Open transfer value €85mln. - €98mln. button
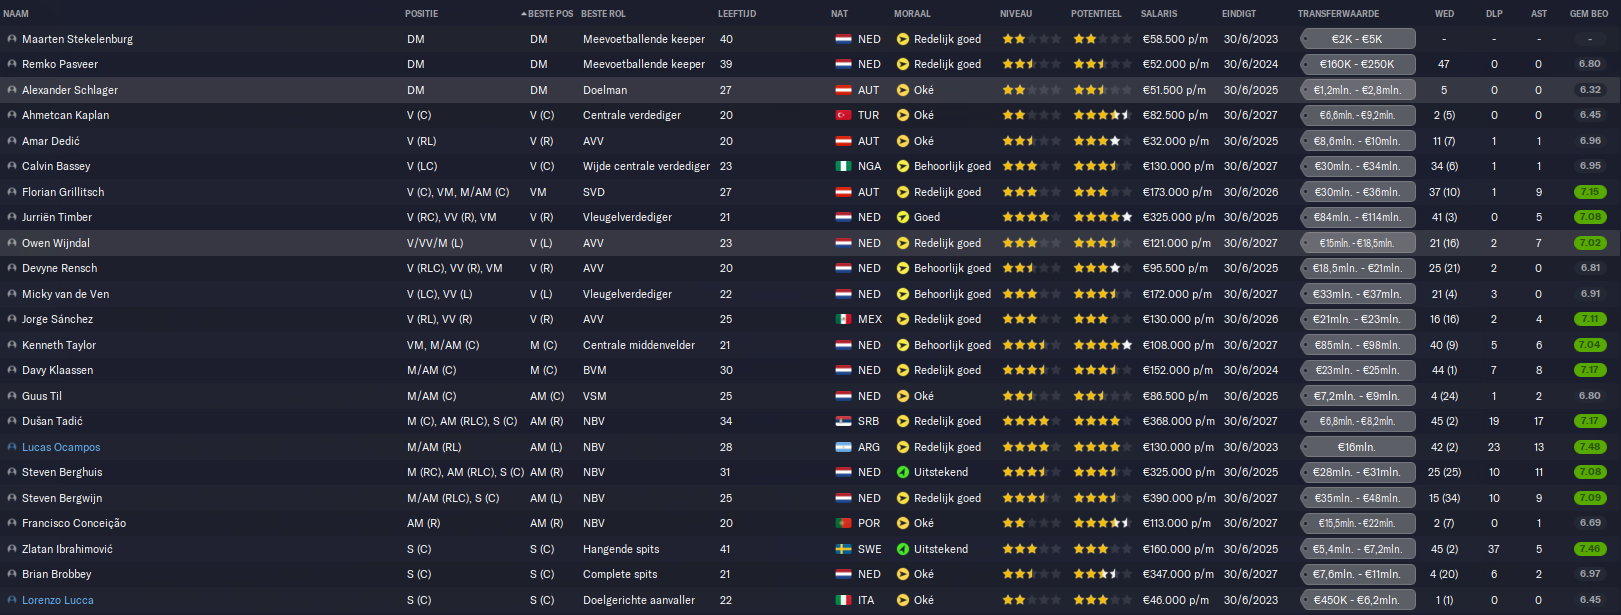The image size is (1621, 615). pos(1357,345)
